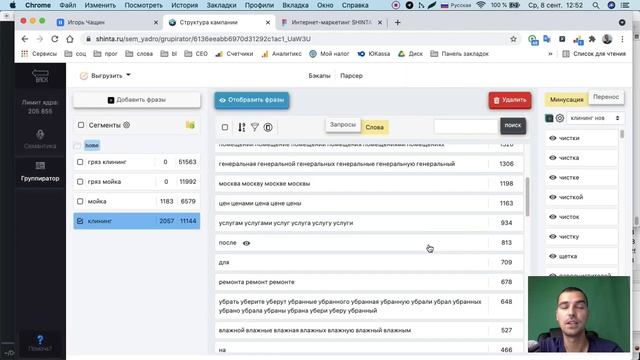This screenshot has height=360, width=640.
Task: Toggle eye icon next to чистка
Action: 553,158
